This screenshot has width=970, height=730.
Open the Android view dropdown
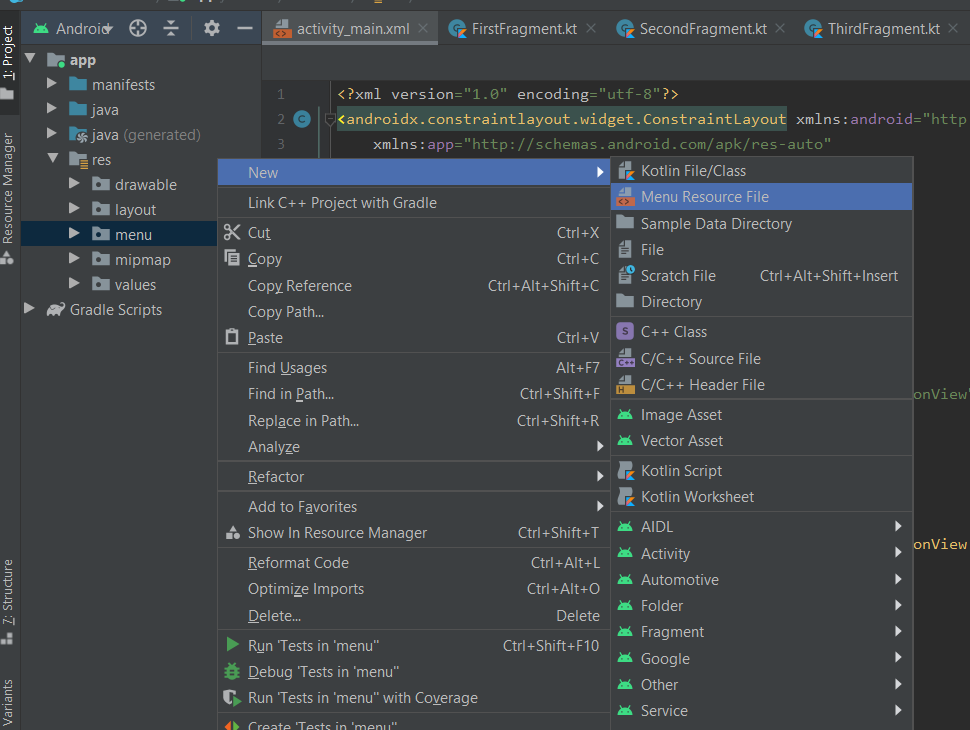[x=83, y=28]
